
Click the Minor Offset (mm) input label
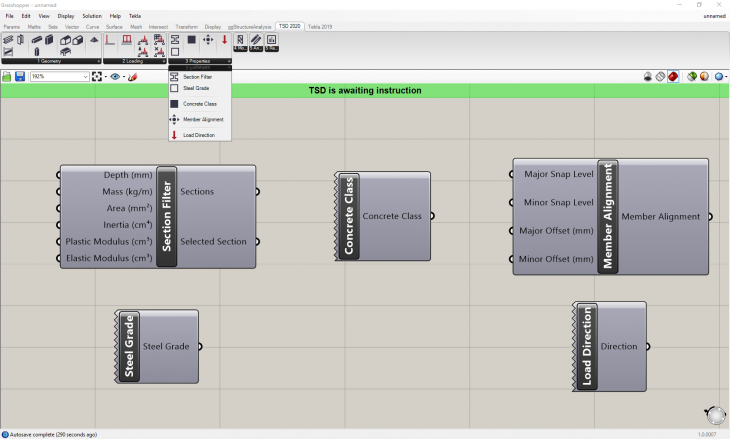pos(556,259)
